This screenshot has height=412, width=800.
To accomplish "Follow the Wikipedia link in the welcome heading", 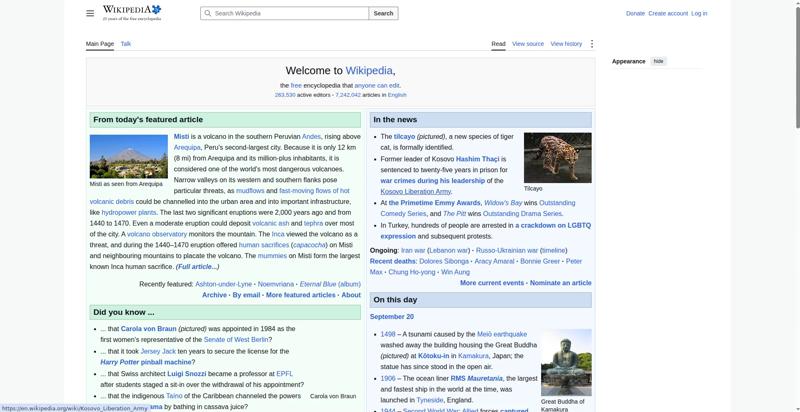I will point(369,71).
